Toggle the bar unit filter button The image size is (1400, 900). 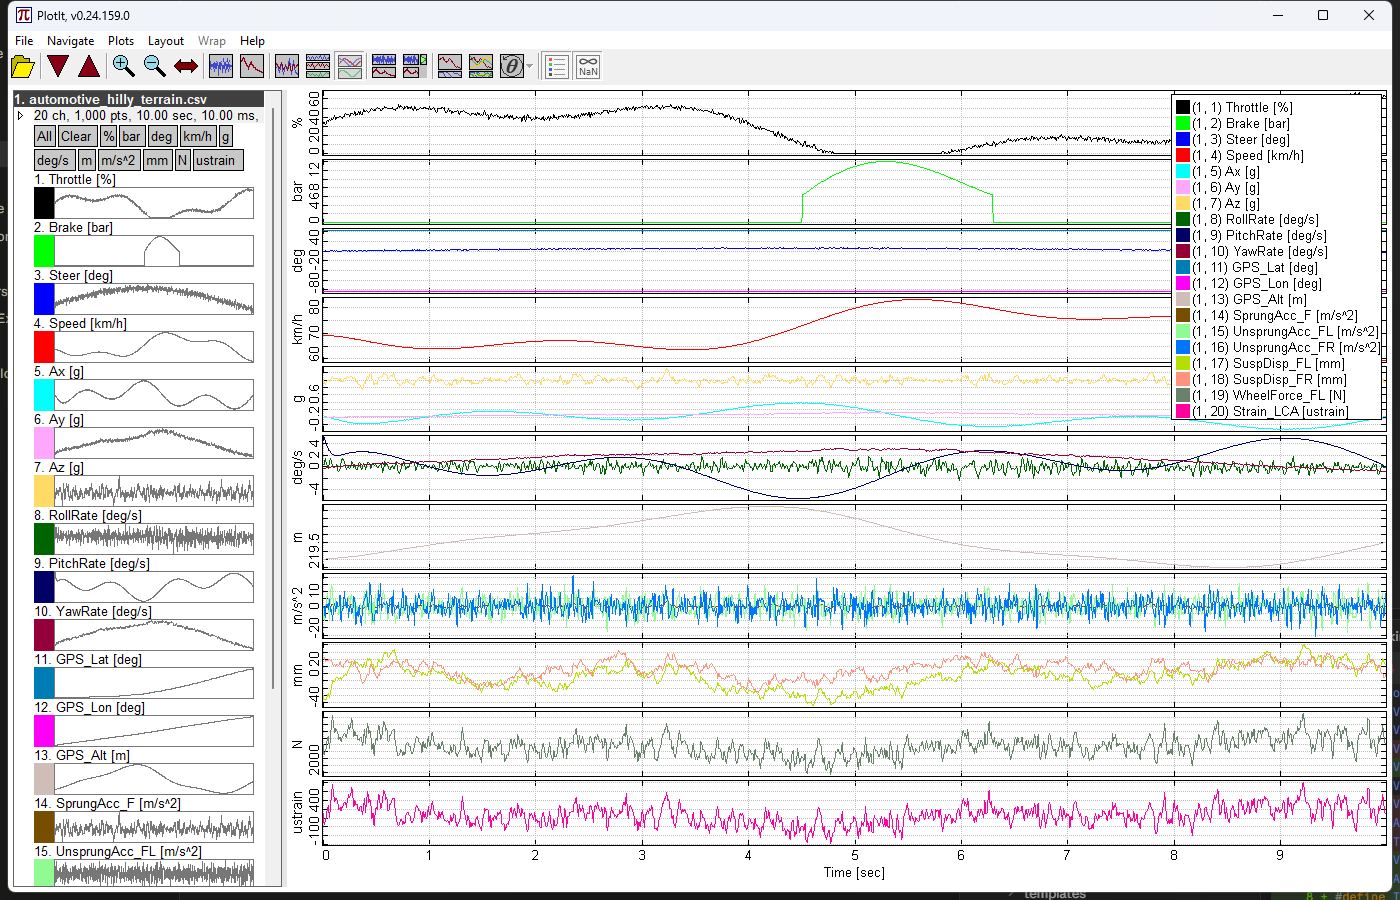[x=132, y=136]
